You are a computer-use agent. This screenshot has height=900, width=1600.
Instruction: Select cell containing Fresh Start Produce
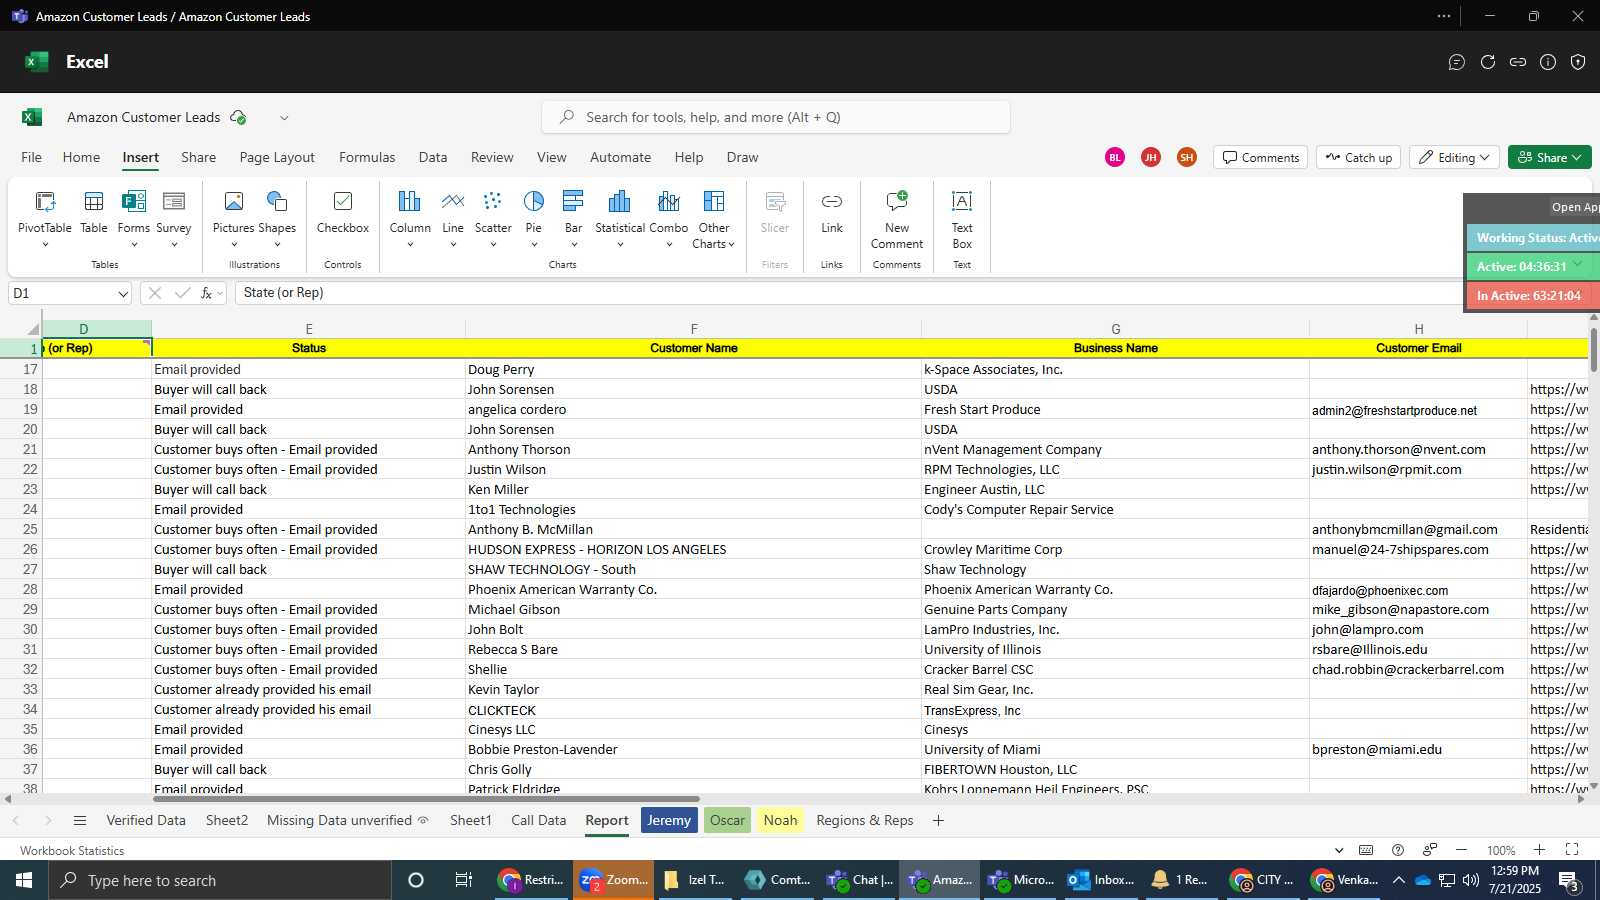(1115, 409)
